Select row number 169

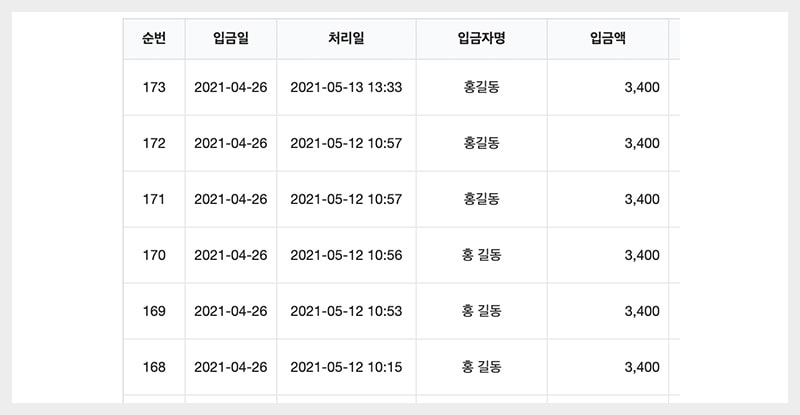pyautogui.click(x=154, y=311)
